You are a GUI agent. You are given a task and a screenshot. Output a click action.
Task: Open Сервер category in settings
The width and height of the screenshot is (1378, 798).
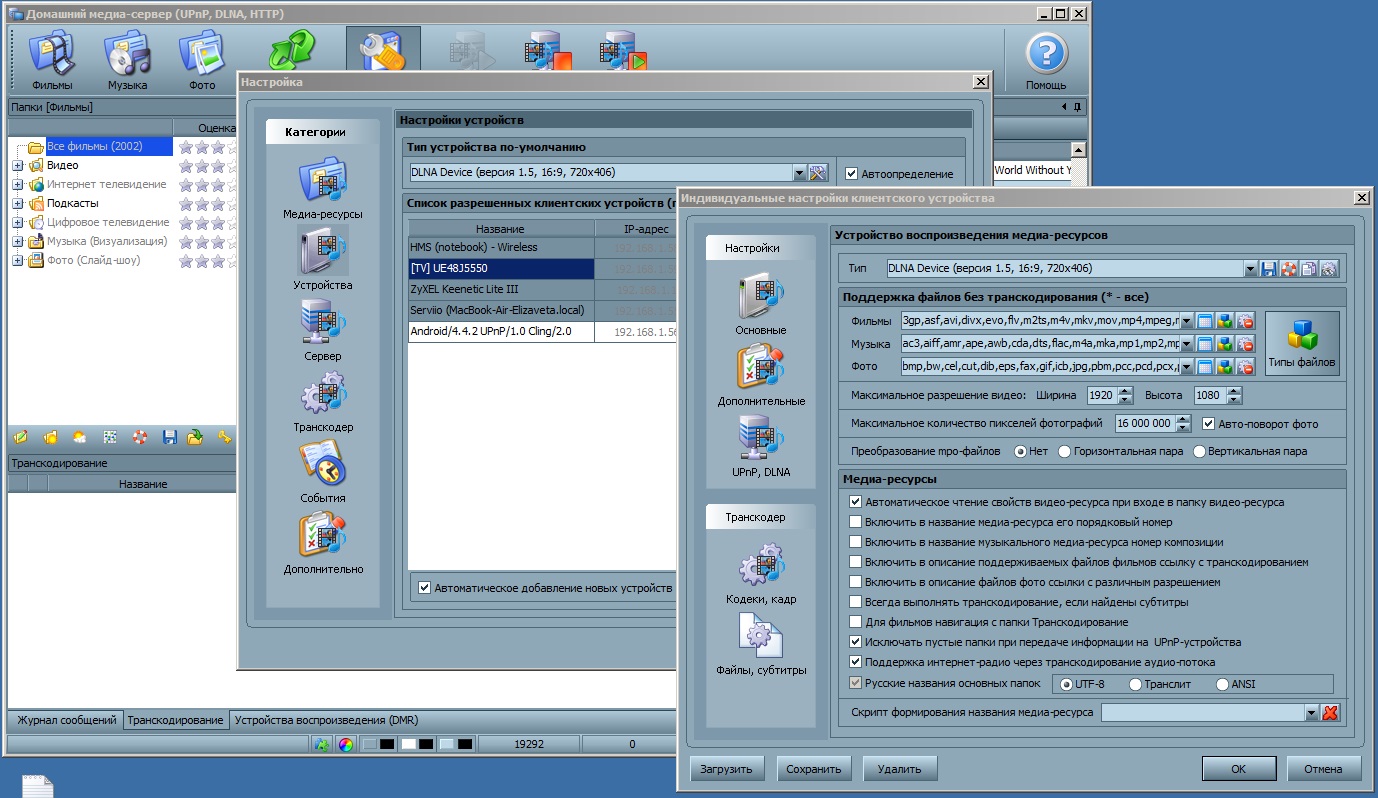[322, 323]
